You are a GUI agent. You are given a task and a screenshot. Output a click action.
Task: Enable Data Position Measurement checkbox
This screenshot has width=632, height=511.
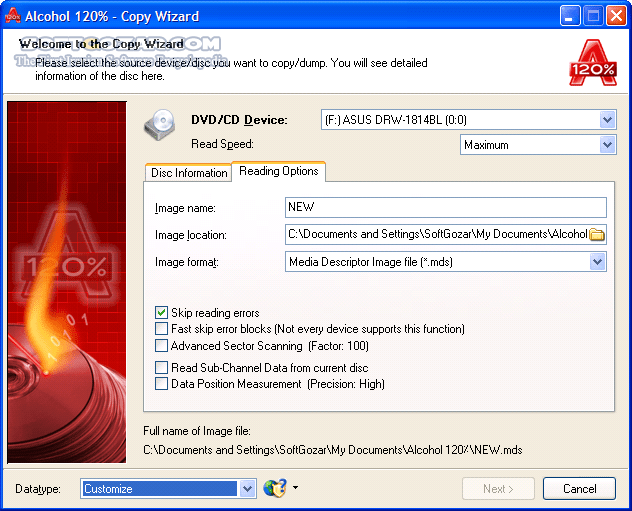click(162, 383)
